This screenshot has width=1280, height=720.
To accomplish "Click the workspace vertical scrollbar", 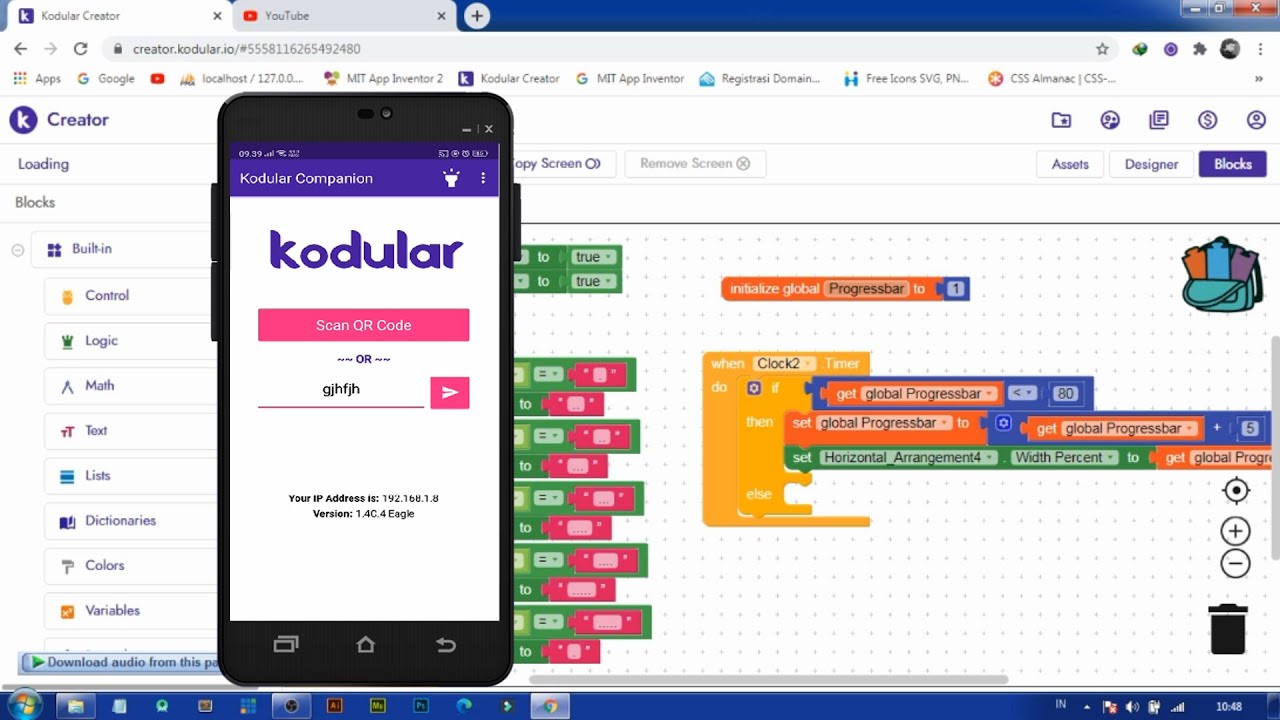I will 1275,448.
